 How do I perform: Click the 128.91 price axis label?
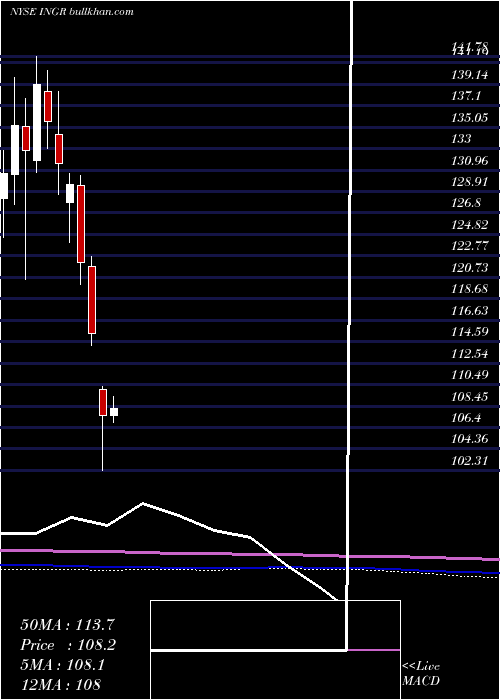click(470, 182)
